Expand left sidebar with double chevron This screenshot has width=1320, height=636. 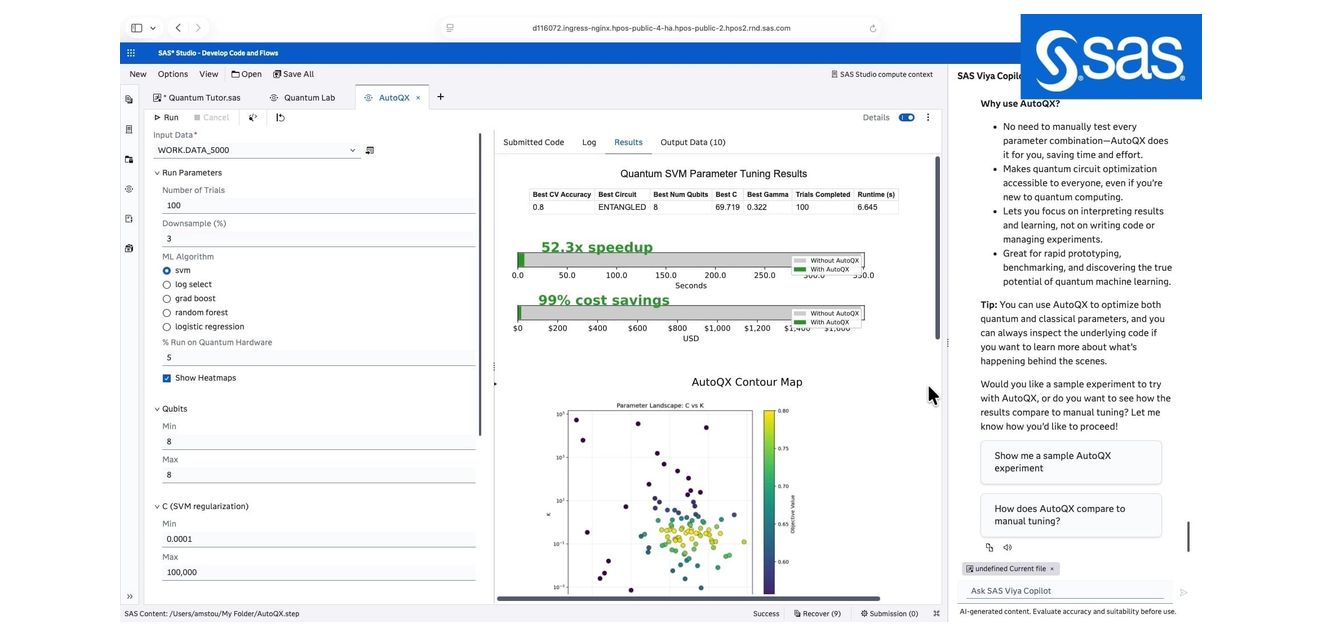[x=129, y=596]
